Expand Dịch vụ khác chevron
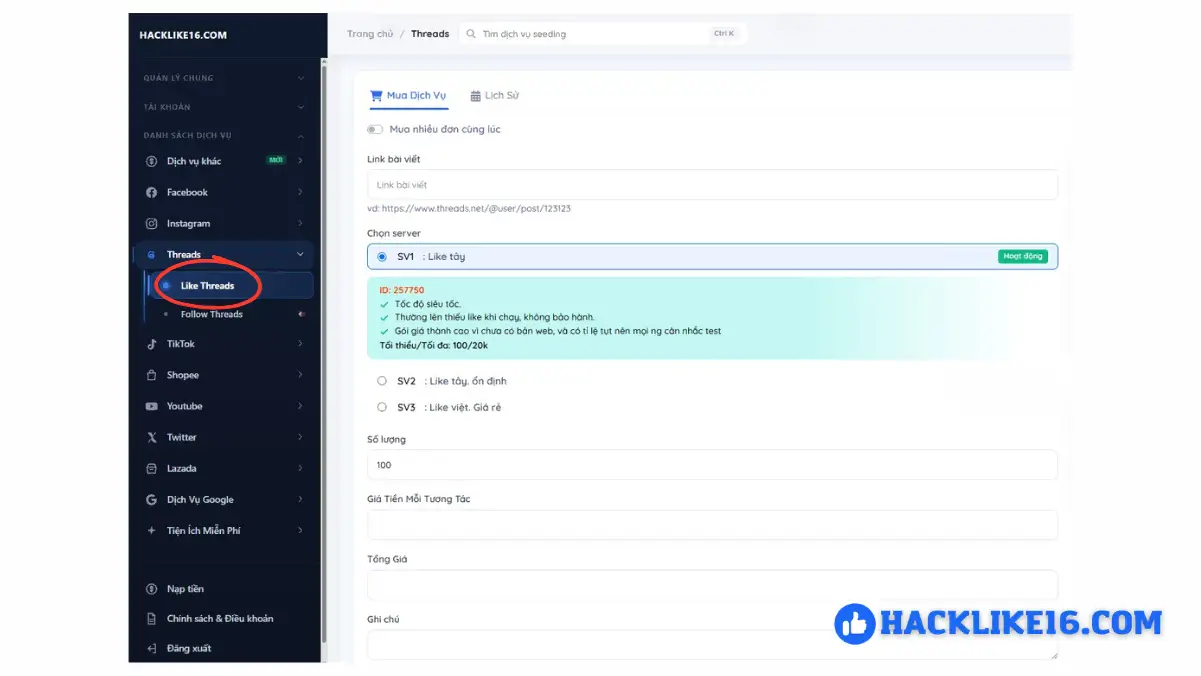Screen dimensions: 1201x676 pos(300,161)
